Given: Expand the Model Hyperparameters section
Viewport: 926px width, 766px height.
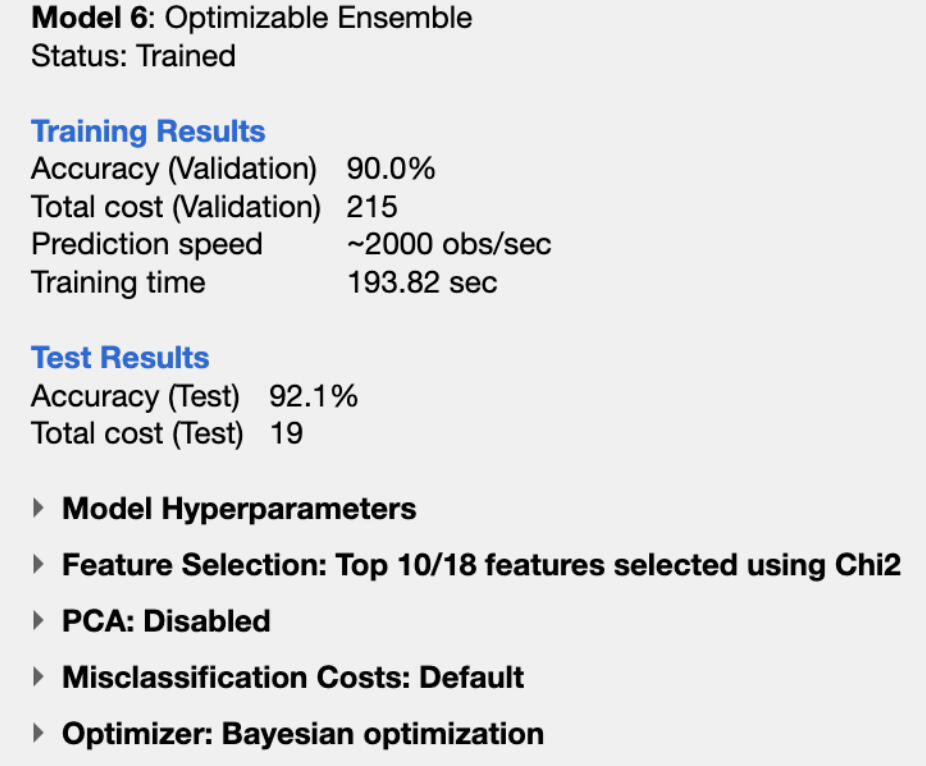Looking at the screenshot, I should tap(39, 509).
